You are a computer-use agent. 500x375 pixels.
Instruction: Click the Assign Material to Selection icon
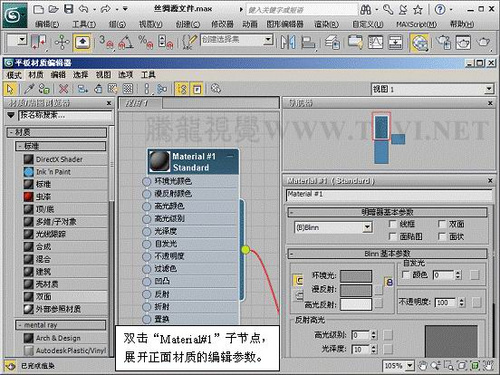pos(44,89)
